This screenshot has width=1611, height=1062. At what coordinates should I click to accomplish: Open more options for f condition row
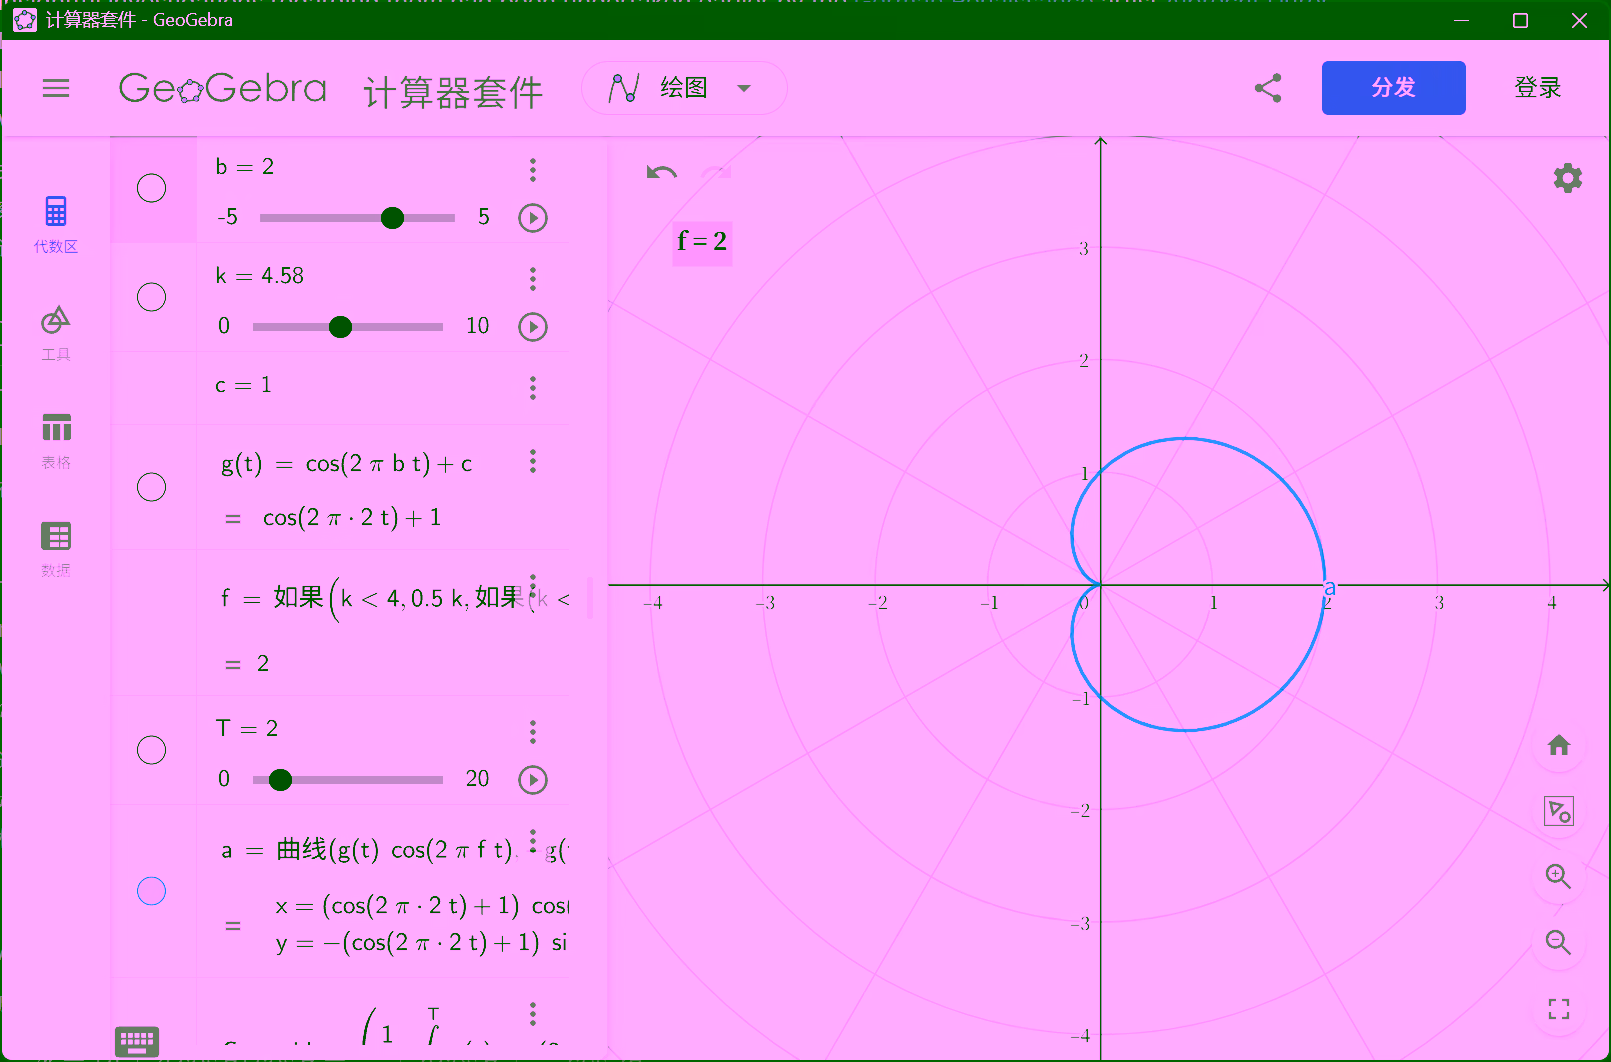pos(533,586)
